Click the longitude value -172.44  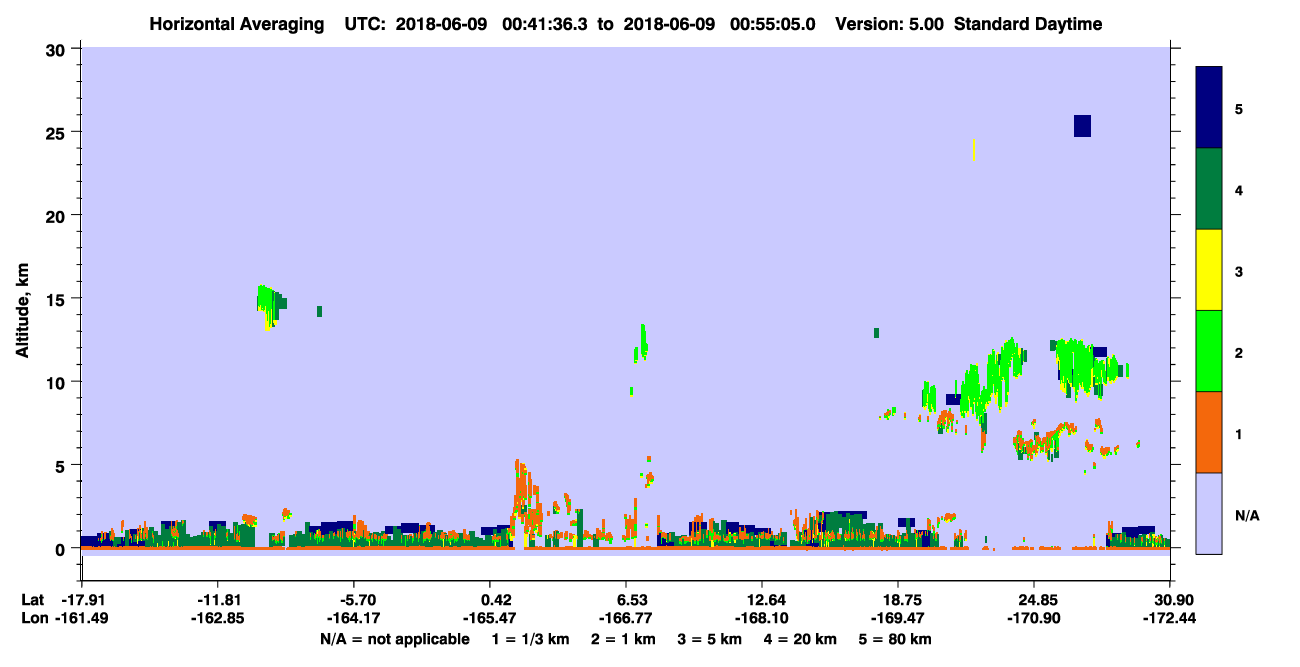tap(1170, 618)
